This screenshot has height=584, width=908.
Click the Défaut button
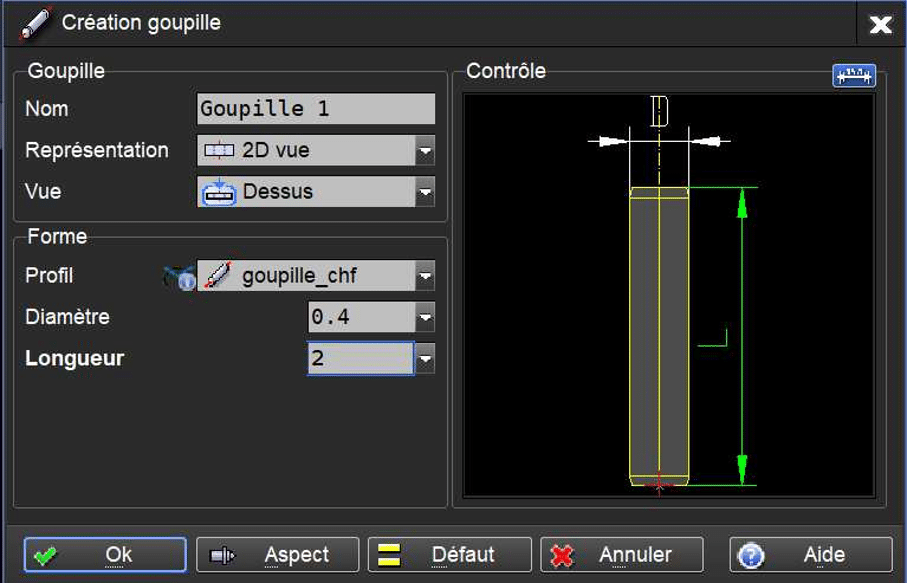click(x=450, y=555)
